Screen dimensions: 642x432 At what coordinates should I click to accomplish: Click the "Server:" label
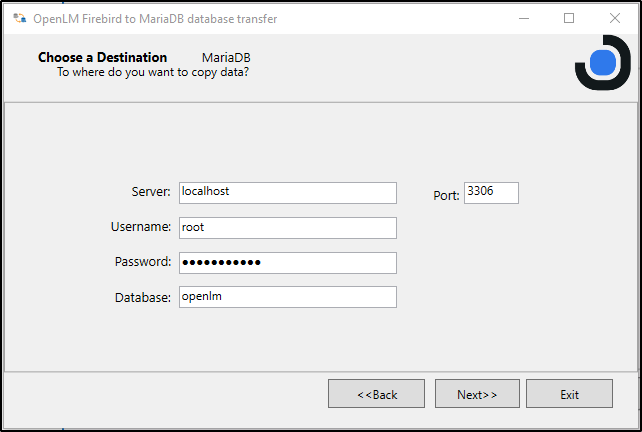click(151, 192)
